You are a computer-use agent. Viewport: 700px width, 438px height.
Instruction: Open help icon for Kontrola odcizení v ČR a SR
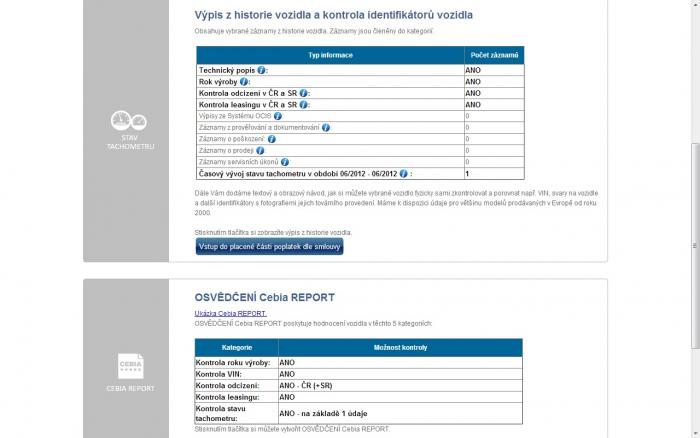(304, 93)
